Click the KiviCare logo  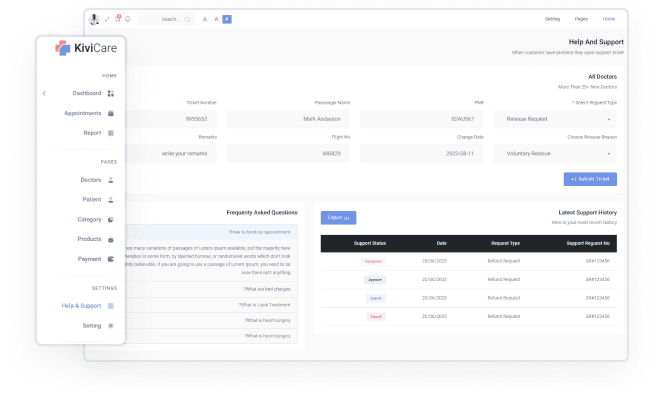[x=86, y=48]
